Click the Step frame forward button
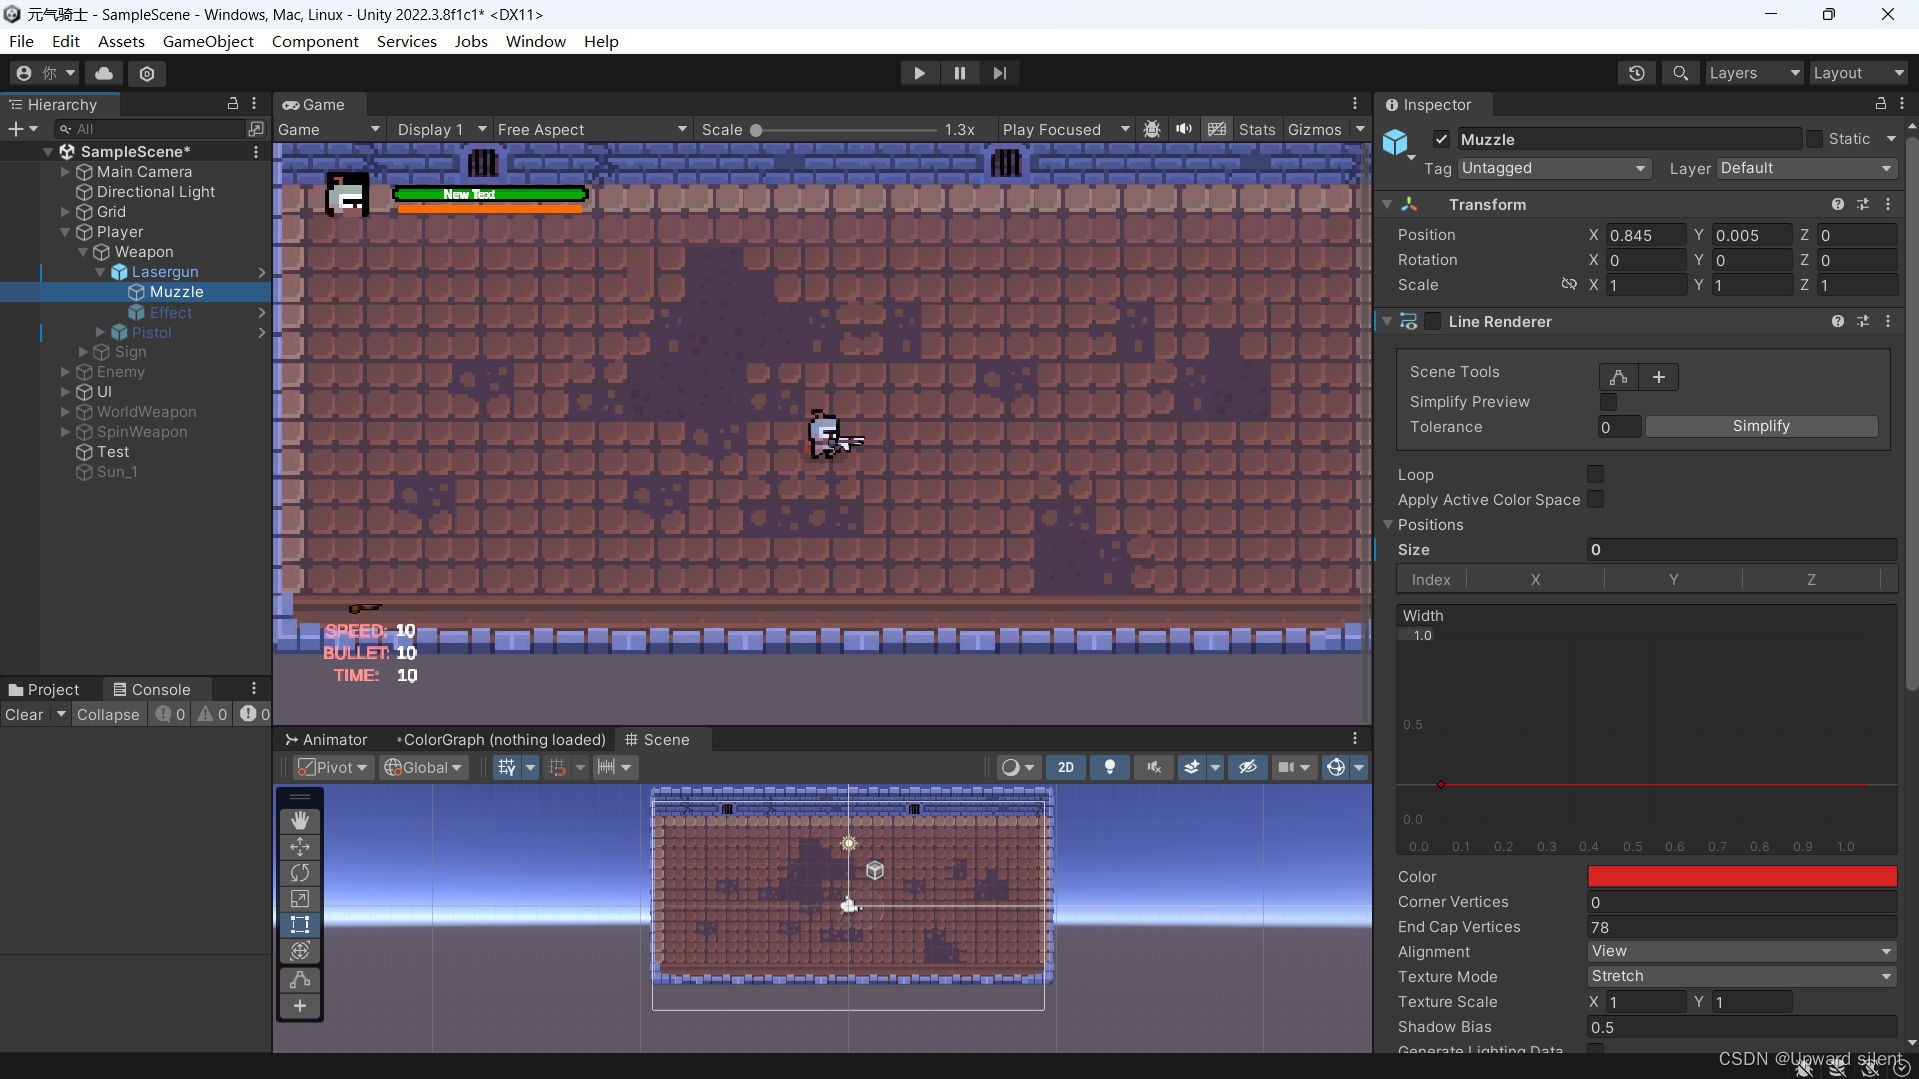The height and width of the screenshot is (1079, 1919). (999, 73)
